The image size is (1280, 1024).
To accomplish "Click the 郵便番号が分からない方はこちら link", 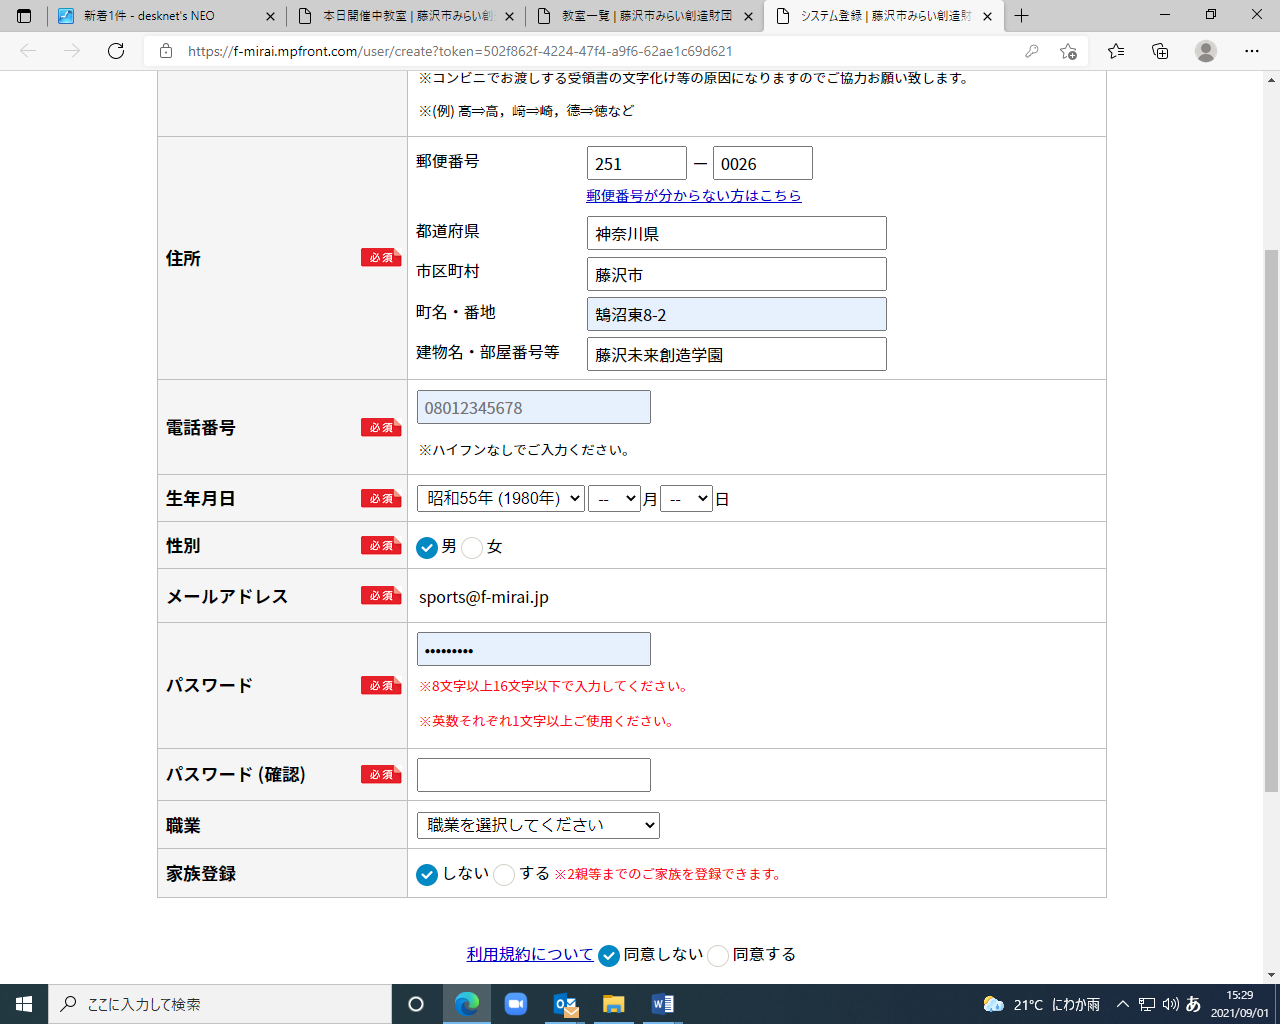I will tap(693, 196).
